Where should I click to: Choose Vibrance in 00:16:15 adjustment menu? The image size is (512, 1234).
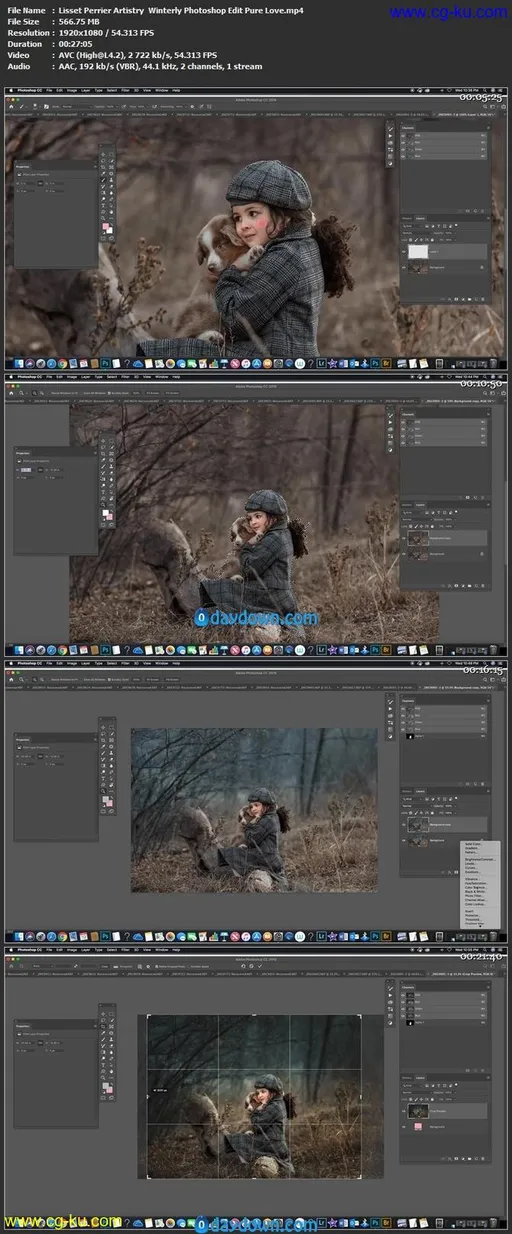click(x=472, y=879)
